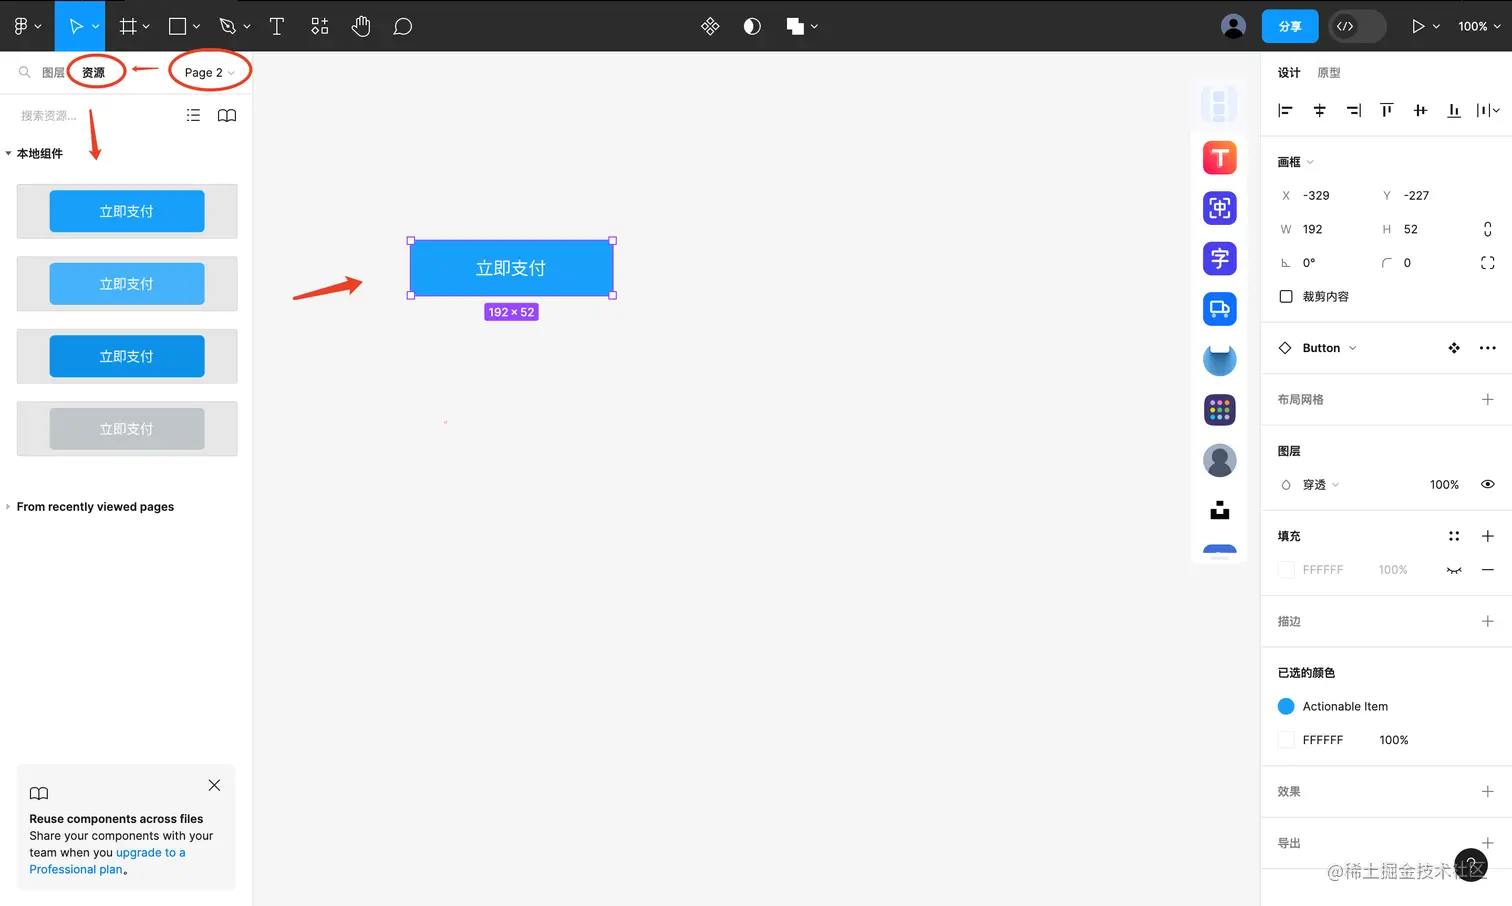Toggle the dev mode code switch
1512x906 pixels.
pos(1357,27)
